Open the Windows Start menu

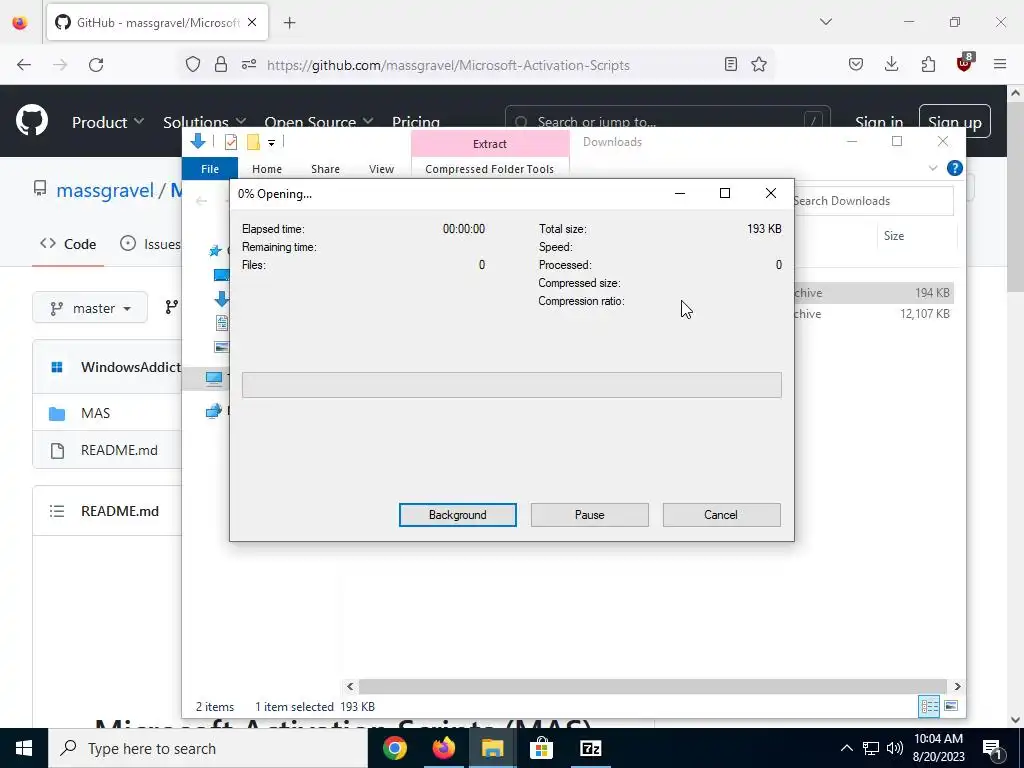[x=24, y=748]
